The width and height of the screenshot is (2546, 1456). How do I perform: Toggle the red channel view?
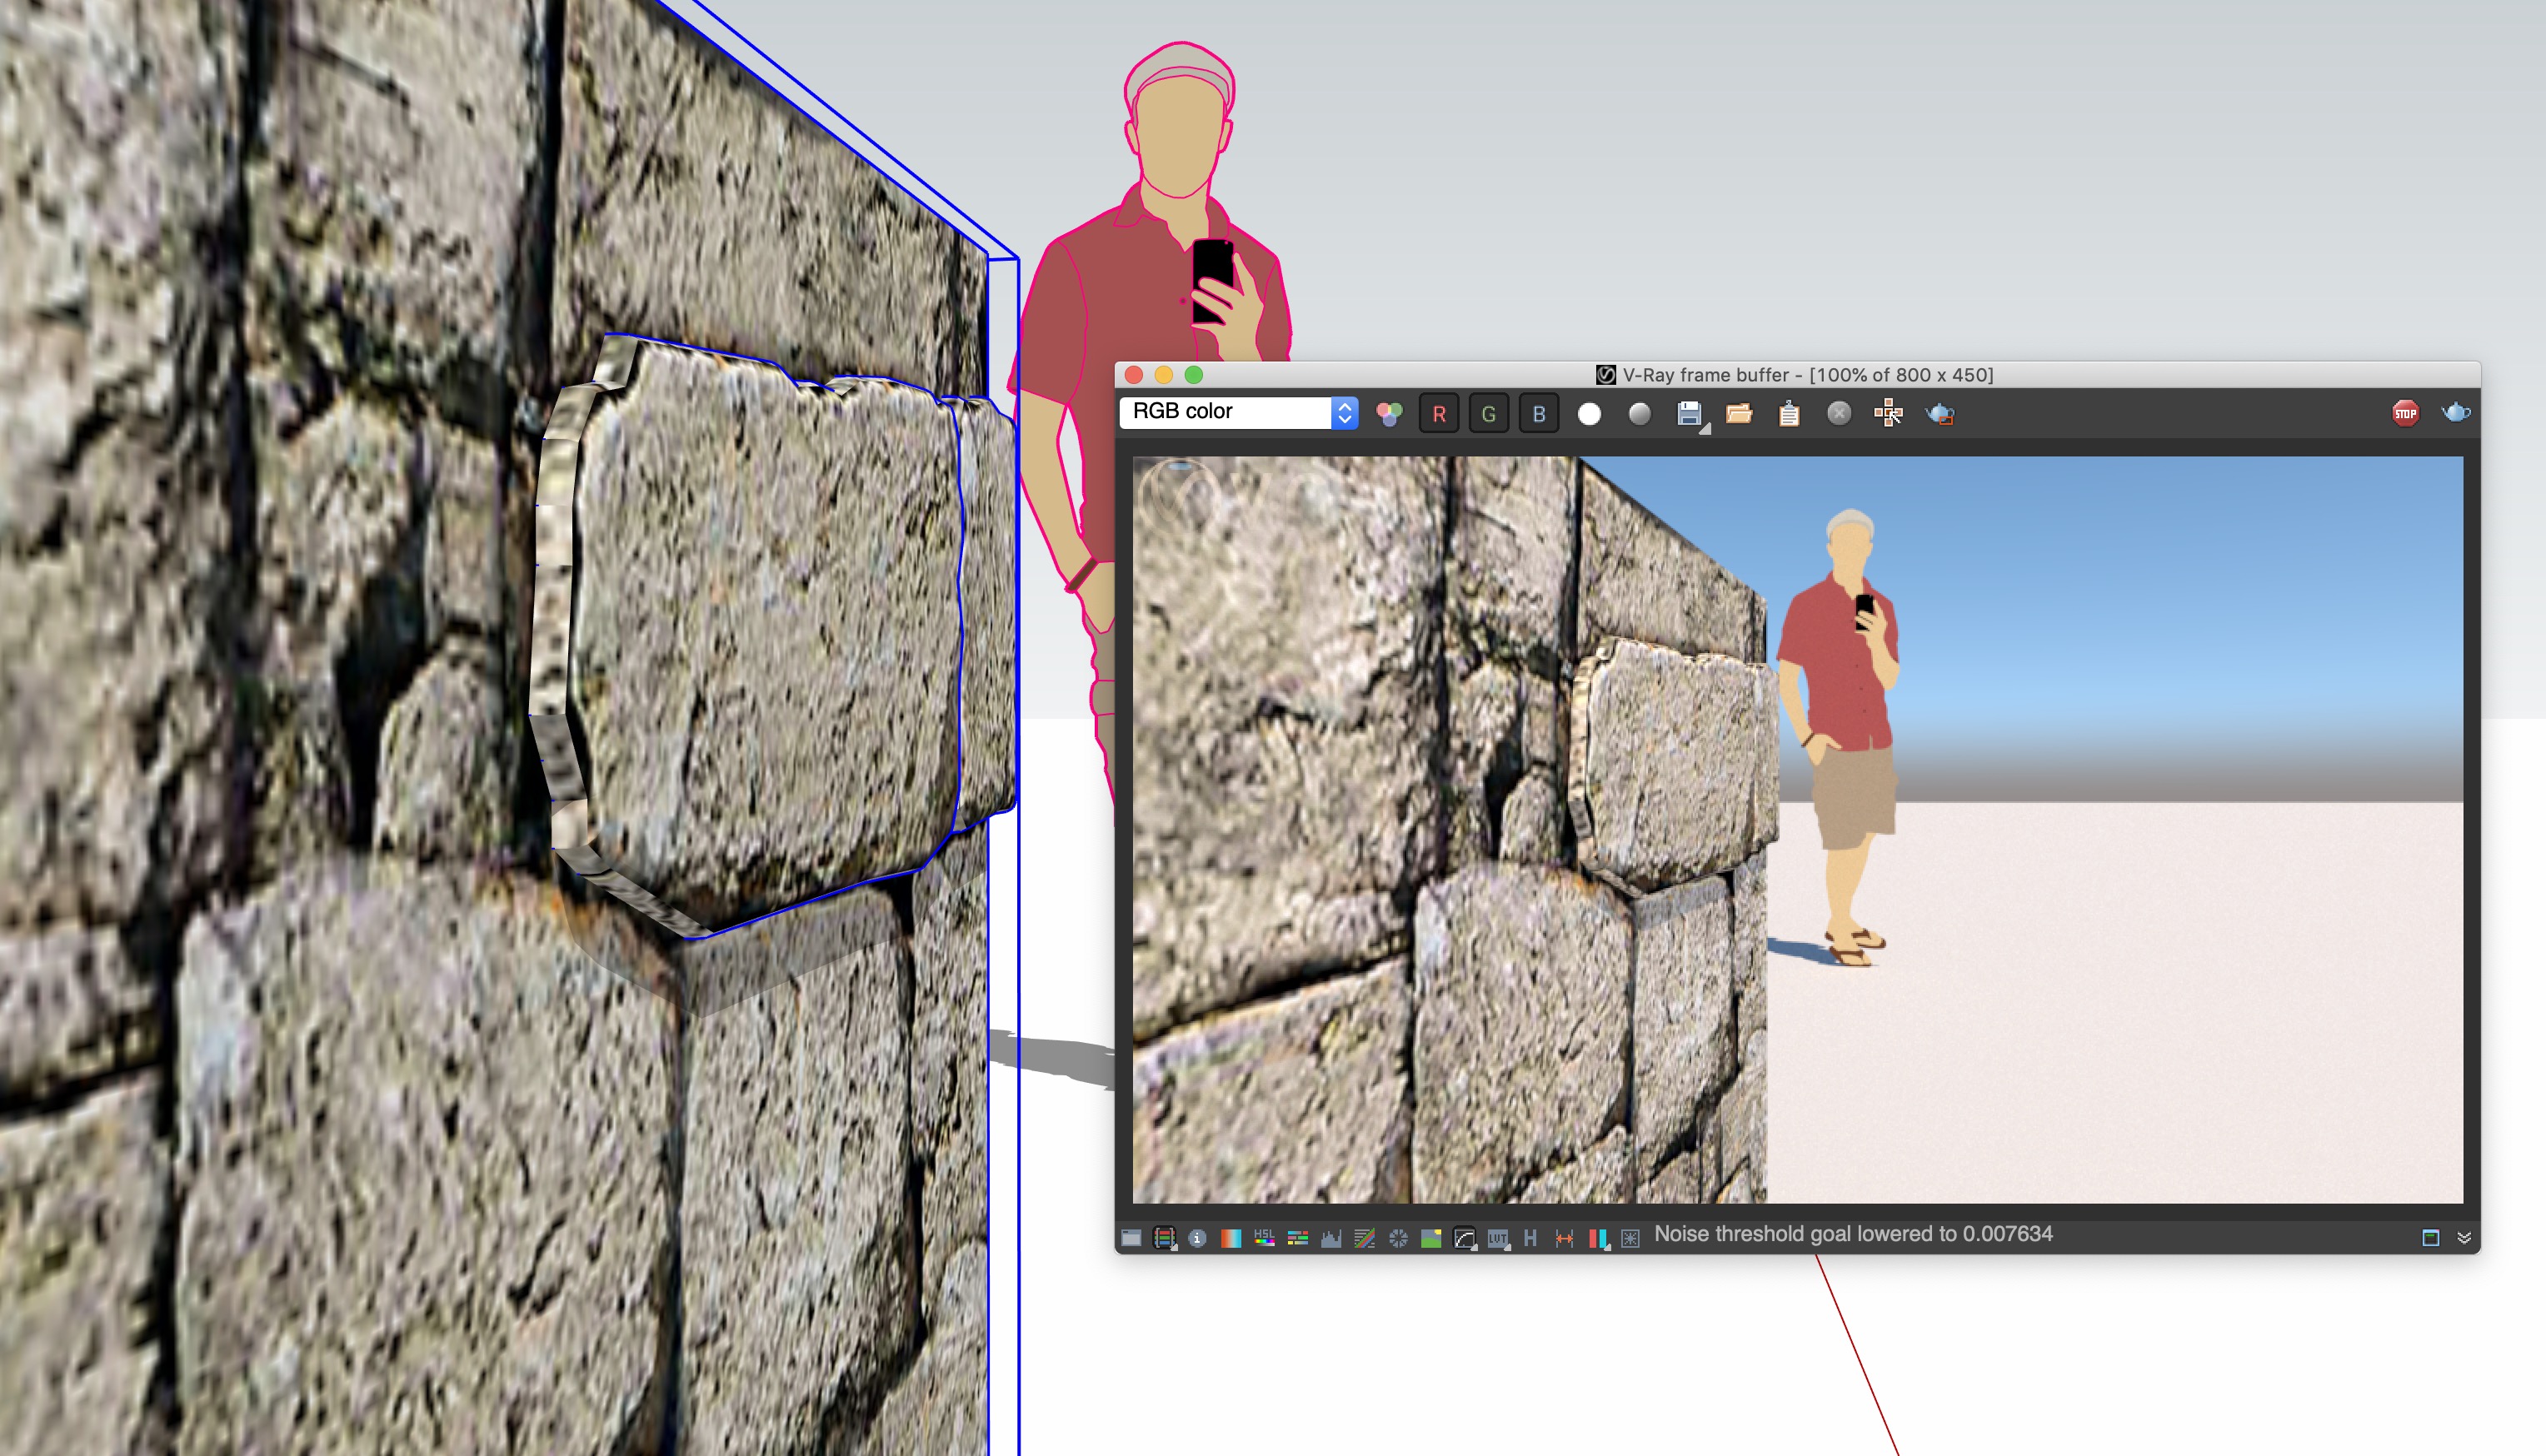click(x=1439, y=413)
